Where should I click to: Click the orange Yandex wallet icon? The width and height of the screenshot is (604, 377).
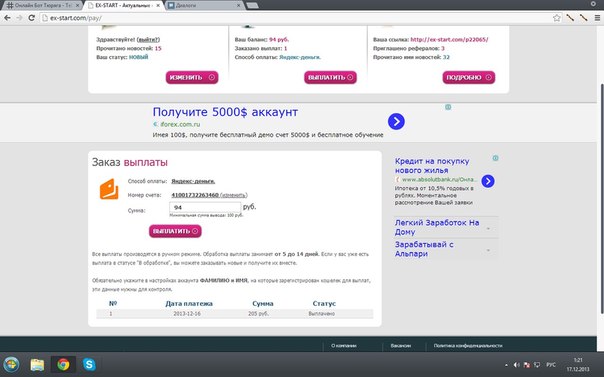109,189
